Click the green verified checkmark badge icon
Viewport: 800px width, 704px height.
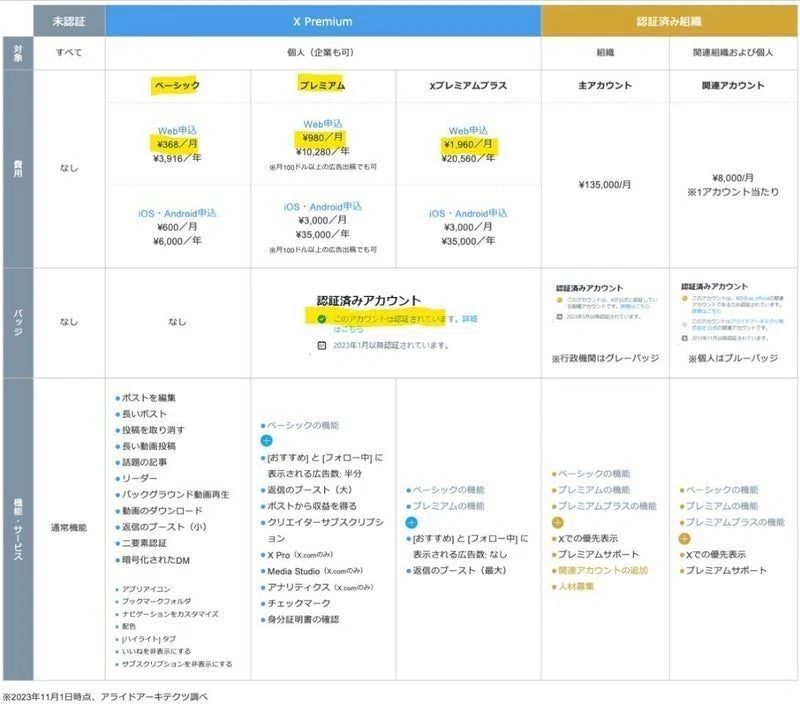click(x=321, y=319)
